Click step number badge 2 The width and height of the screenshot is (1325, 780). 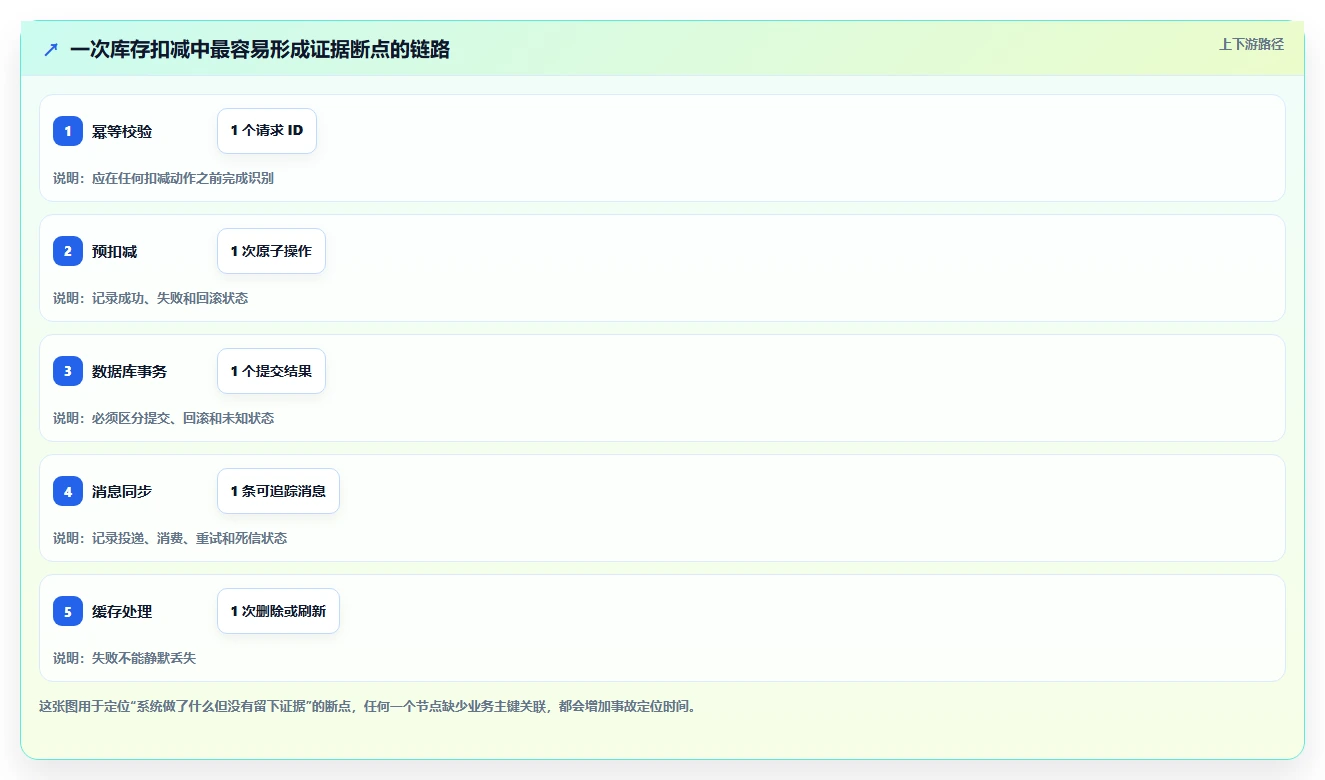click(x=68, y=251)
